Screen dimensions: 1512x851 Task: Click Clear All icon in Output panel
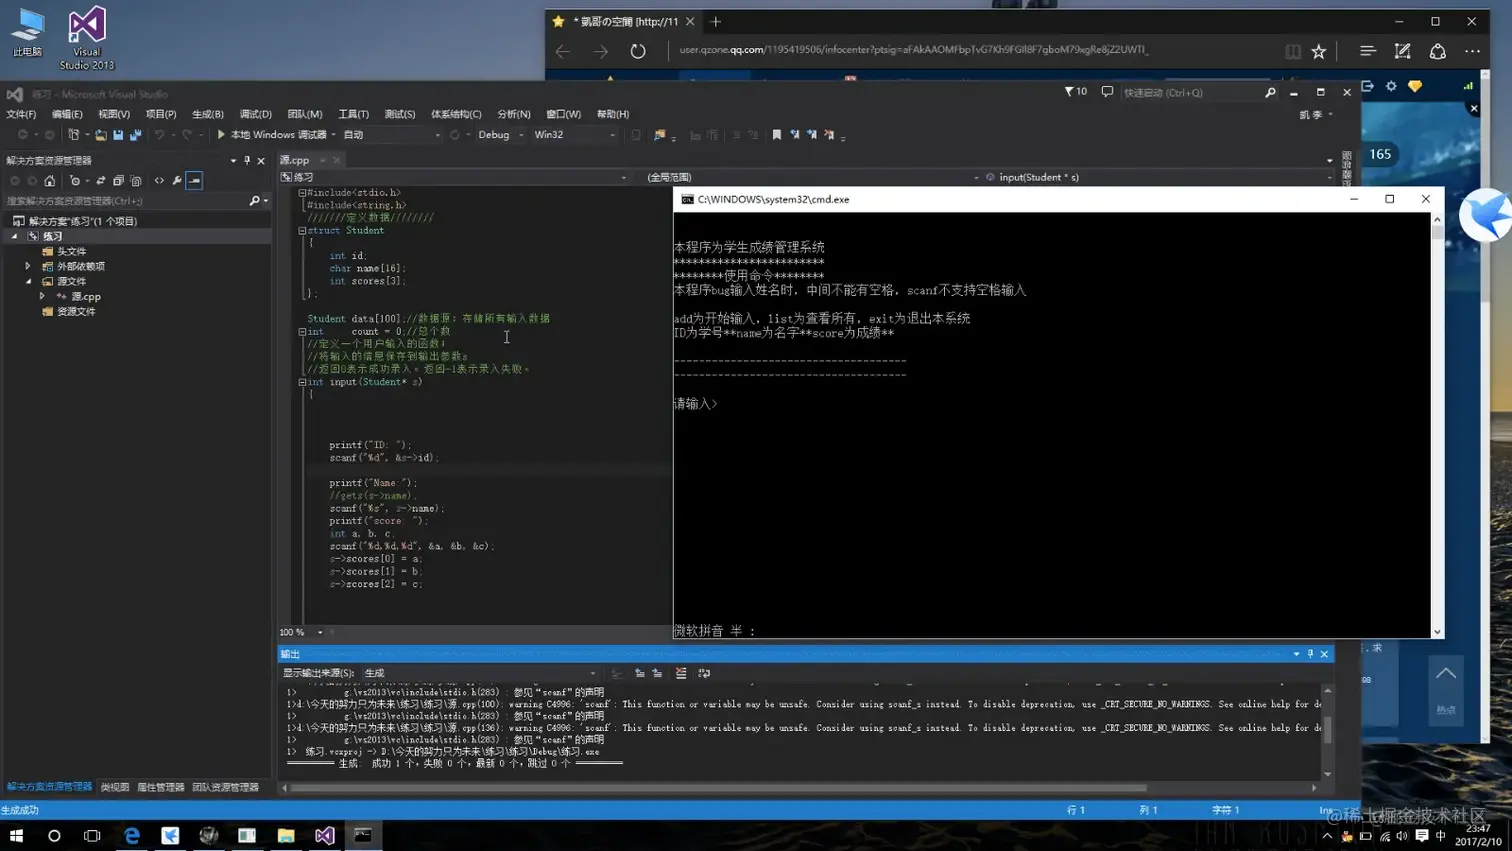(681, 673)
